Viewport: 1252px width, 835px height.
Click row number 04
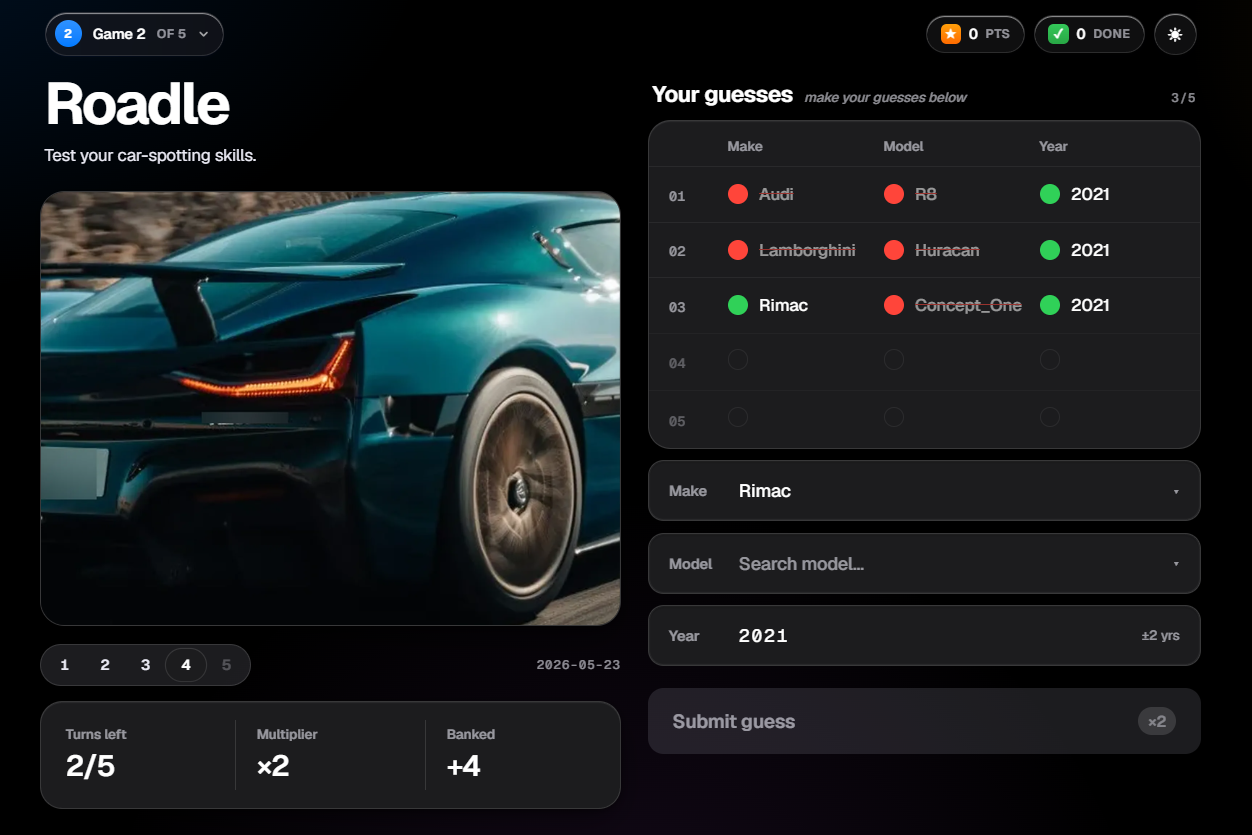pos(677,363)
